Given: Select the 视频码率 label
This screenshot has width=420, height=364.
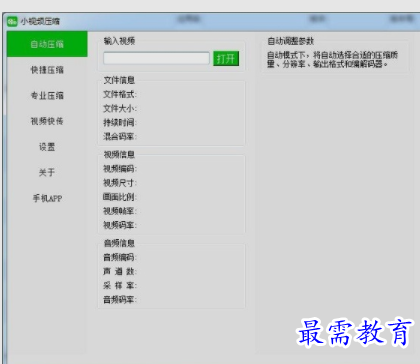Looking at the screenshot, I should (x=120, y=225).
